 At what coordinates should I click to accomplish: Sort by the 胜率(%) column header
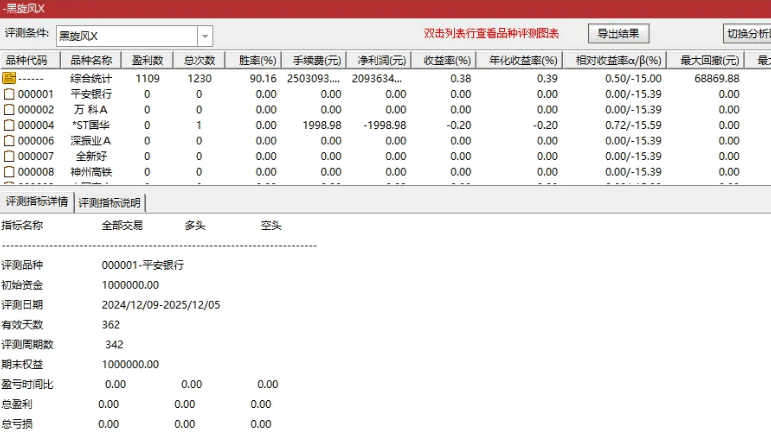tap(253, 60)
